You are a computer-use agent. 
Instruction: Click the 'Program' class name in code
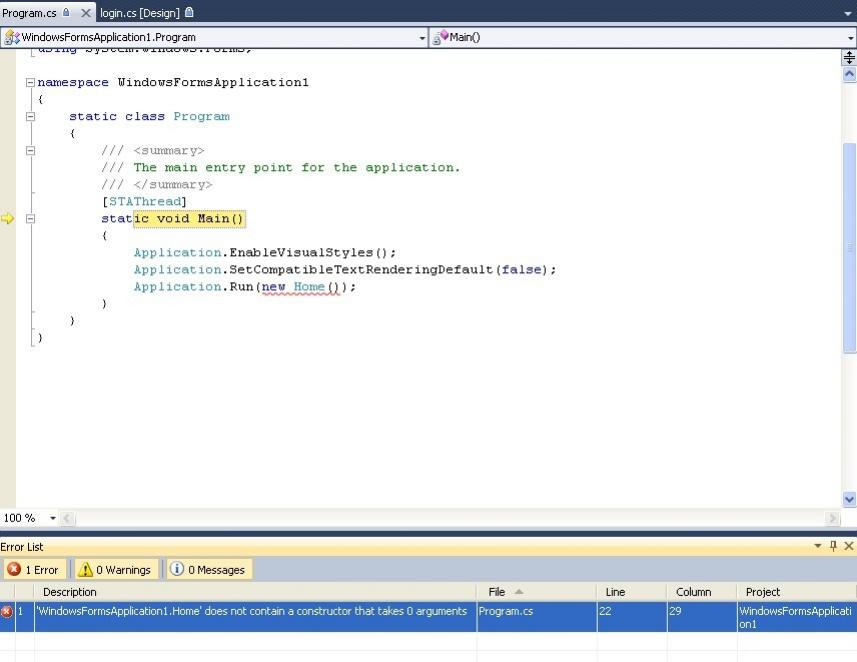(x=202, y=116)
